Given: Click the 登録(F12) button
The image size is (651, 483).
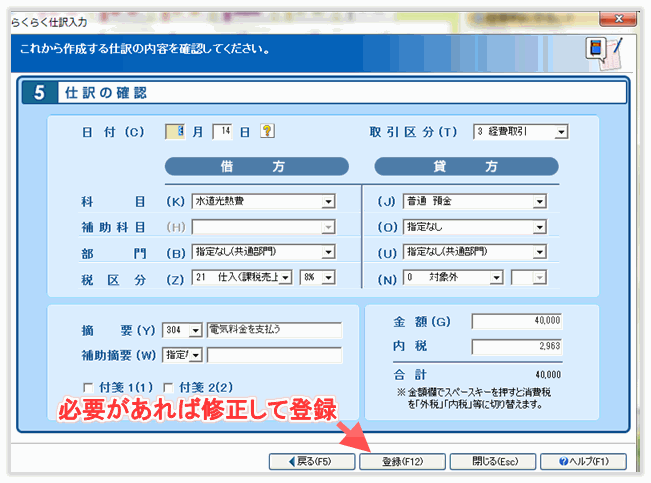Looking at the screenshot, I should [x=402, y=461].
